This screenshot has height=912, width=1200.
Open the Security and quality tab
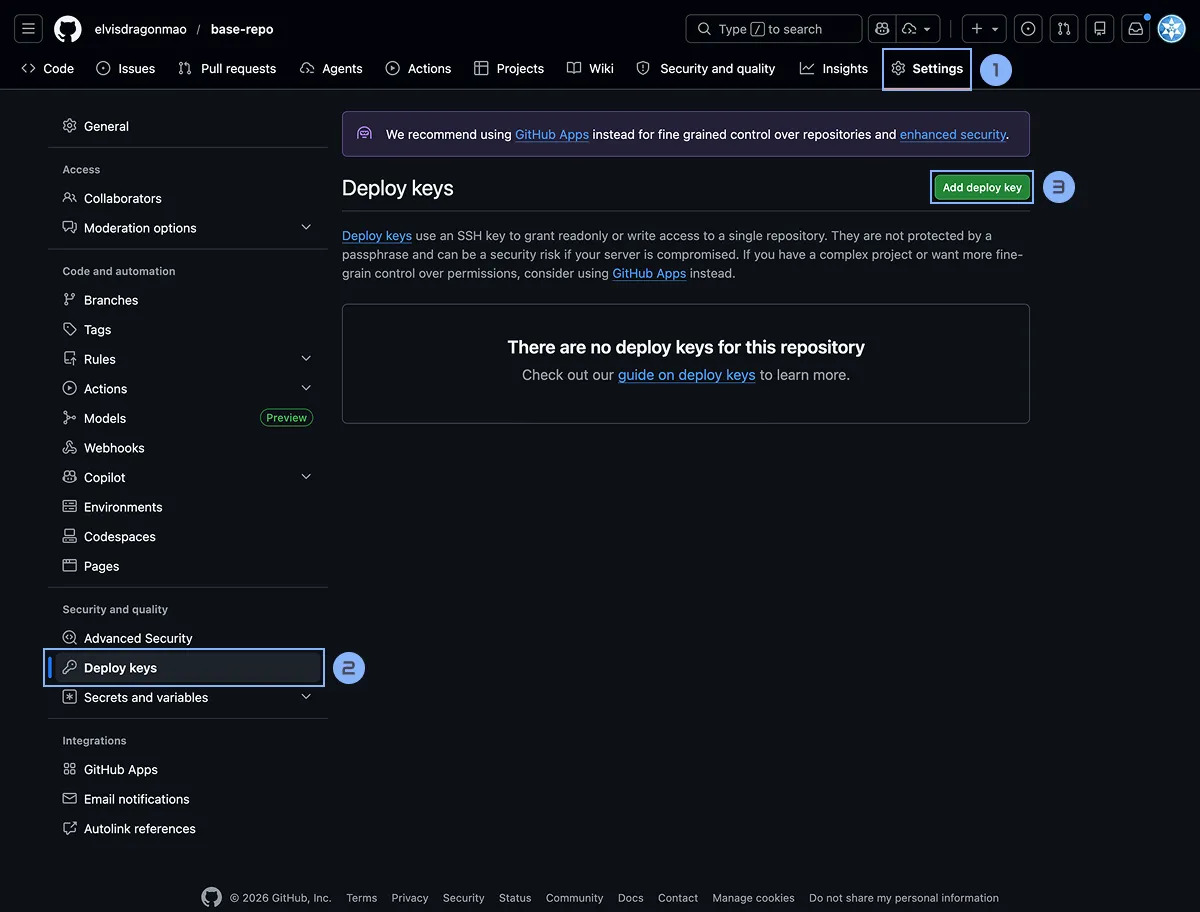[705, 68]
